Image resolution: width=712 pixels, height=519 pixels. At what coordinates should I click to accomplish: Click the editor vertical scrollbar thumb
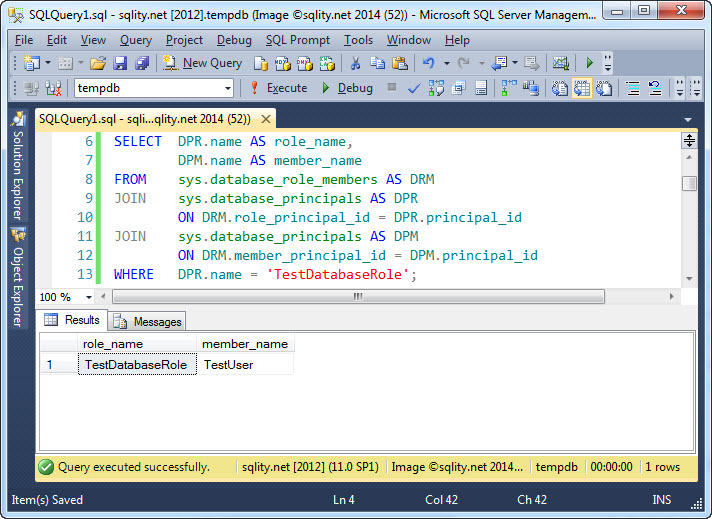click(x=689, y=183)
